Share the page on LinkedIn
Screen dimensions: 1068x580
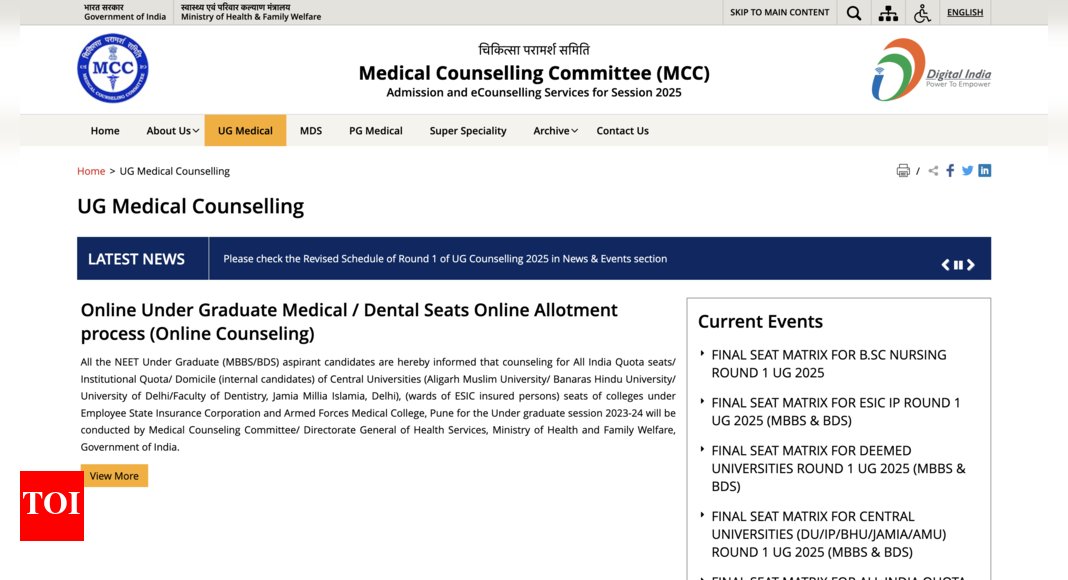click(985, 171)
